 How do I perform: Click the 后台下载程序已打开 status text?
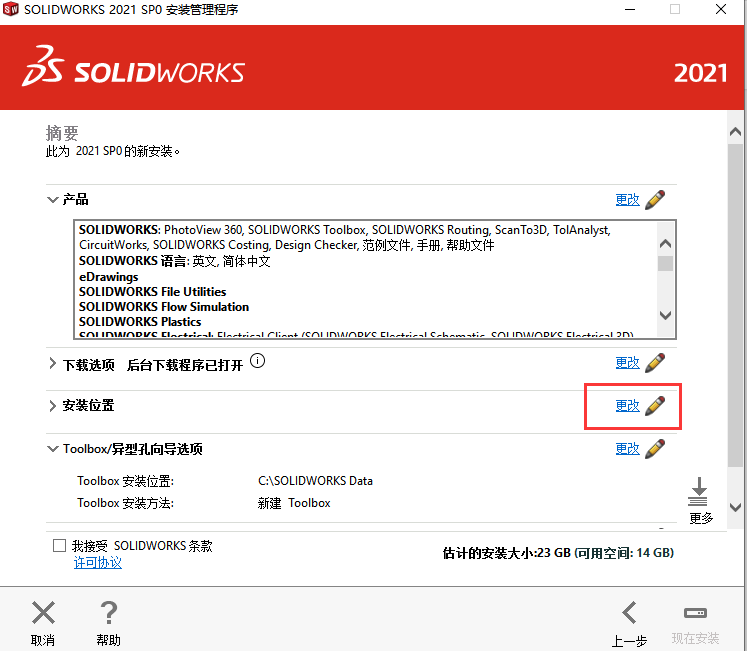[x=185, y=366]
